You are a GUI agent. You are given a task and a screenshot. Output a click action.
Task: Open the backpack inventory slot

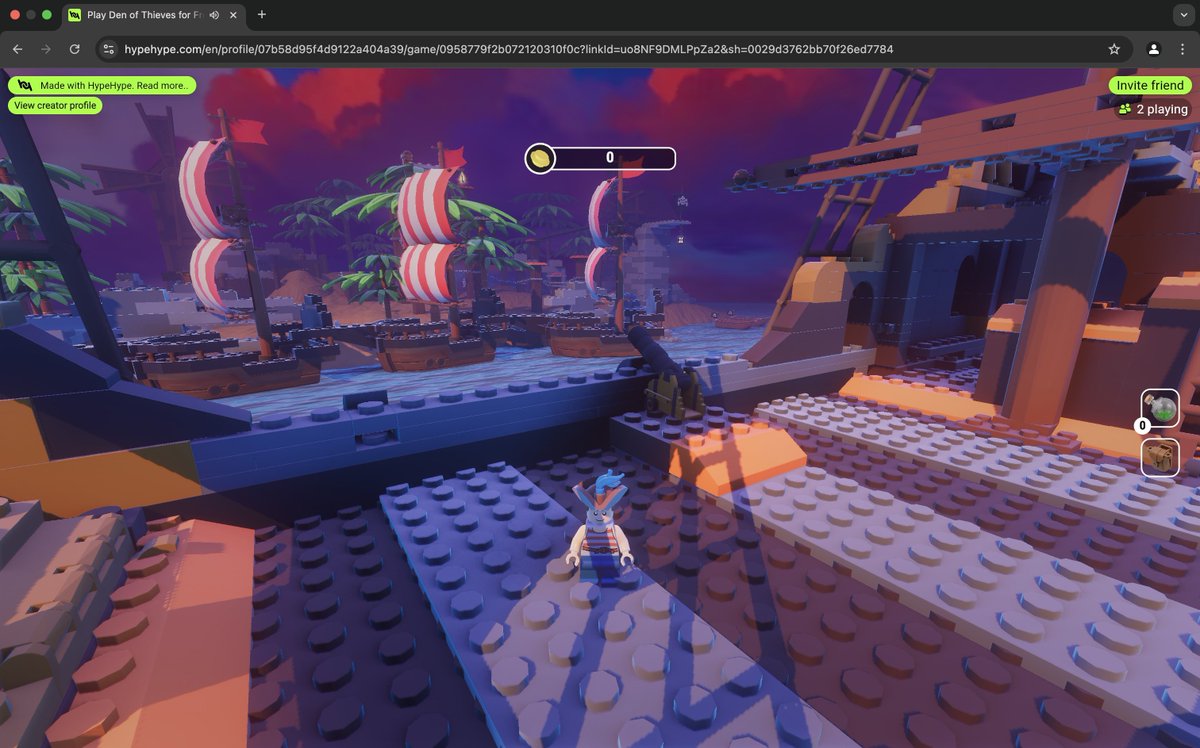[x=1160, y=457]
